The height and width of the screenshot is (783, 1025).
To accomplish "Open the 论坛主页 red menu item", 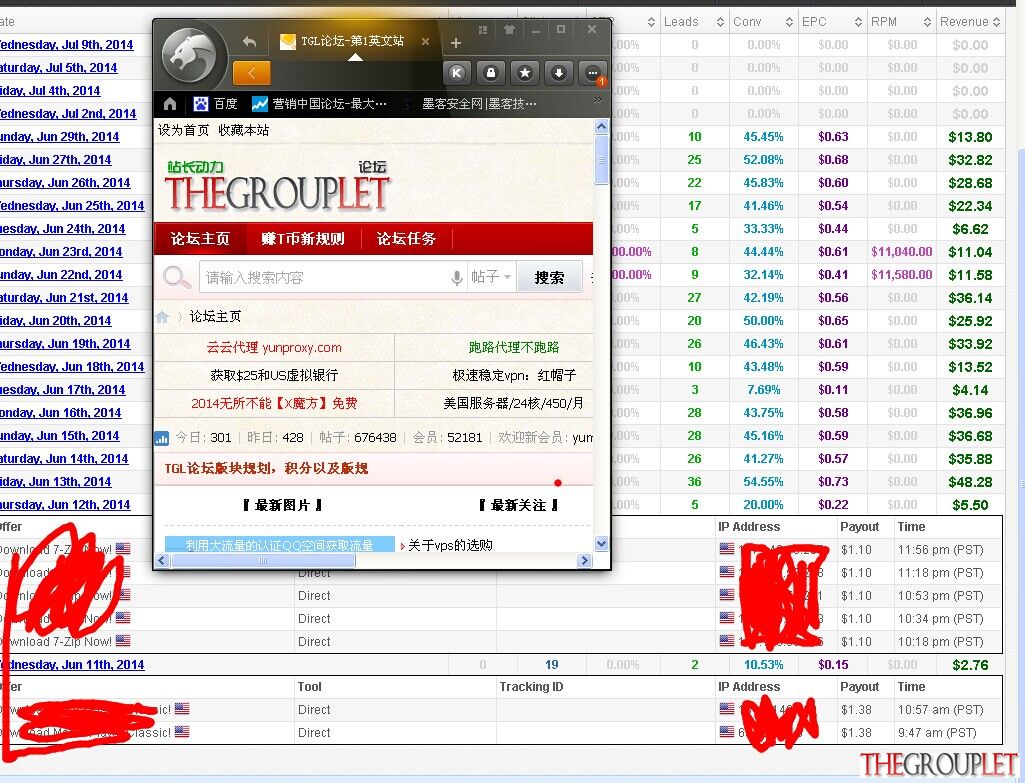I will coord(200,239).
